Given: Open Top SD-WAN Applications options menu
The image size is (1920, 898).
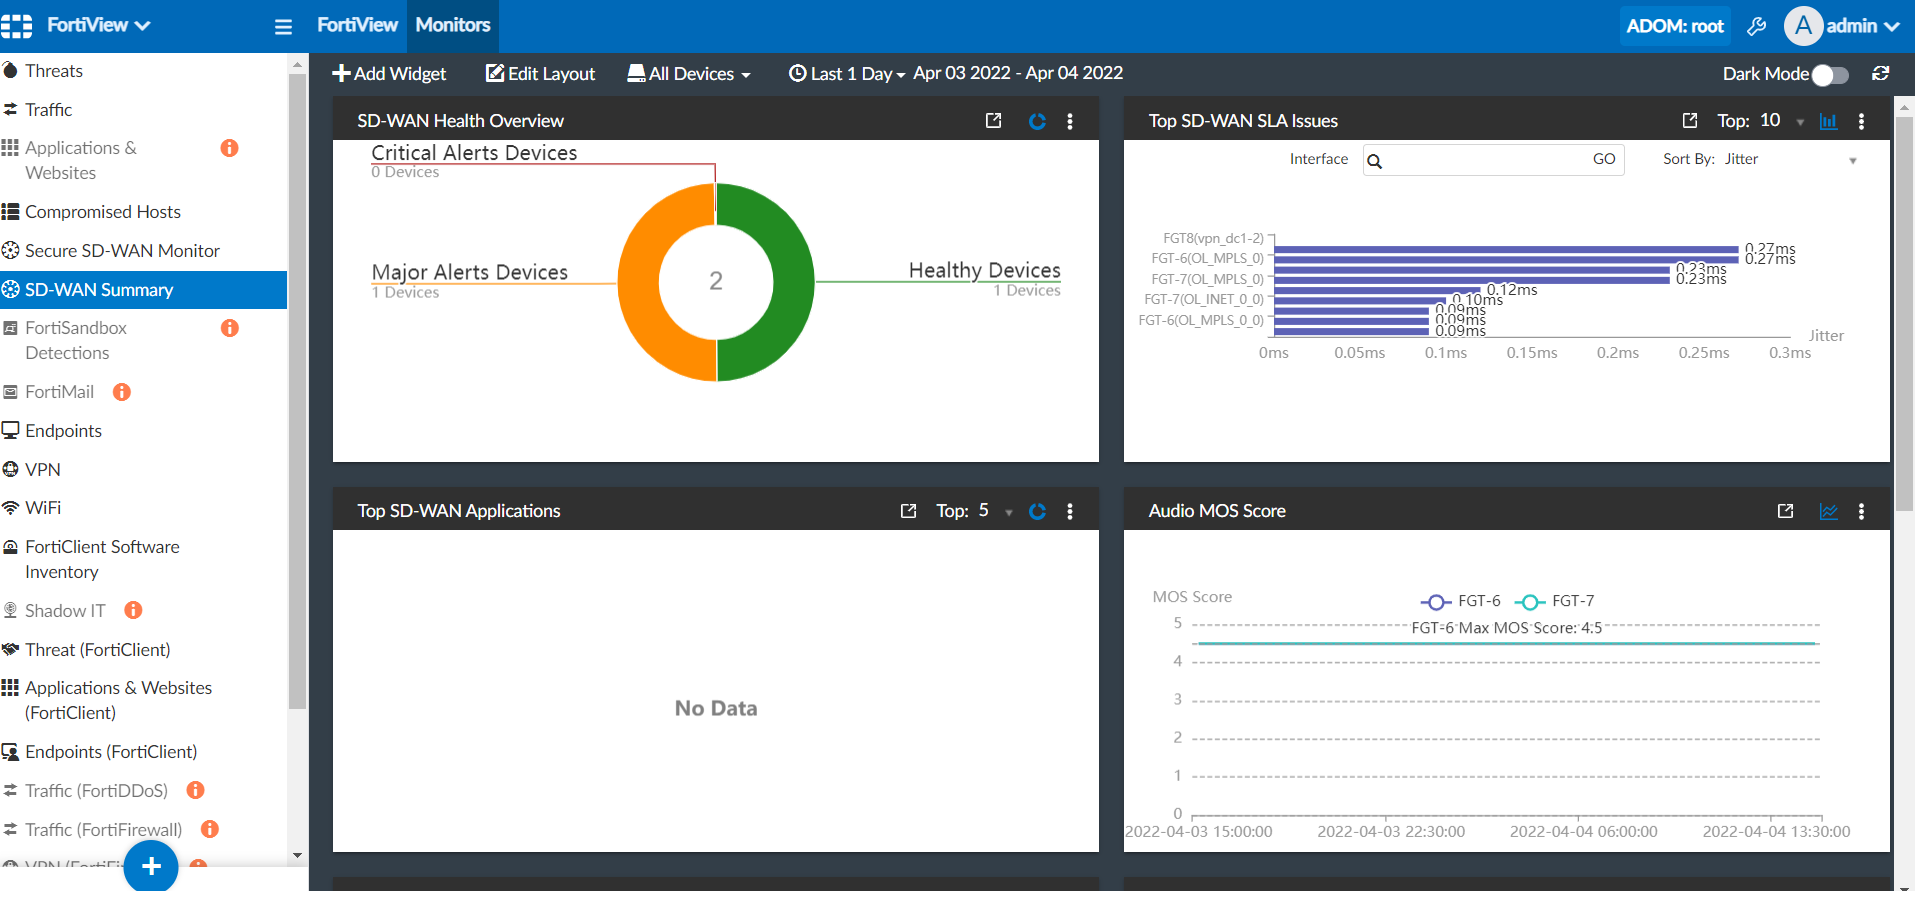Looking at the screenshot, I should [x=1070, y=511].
